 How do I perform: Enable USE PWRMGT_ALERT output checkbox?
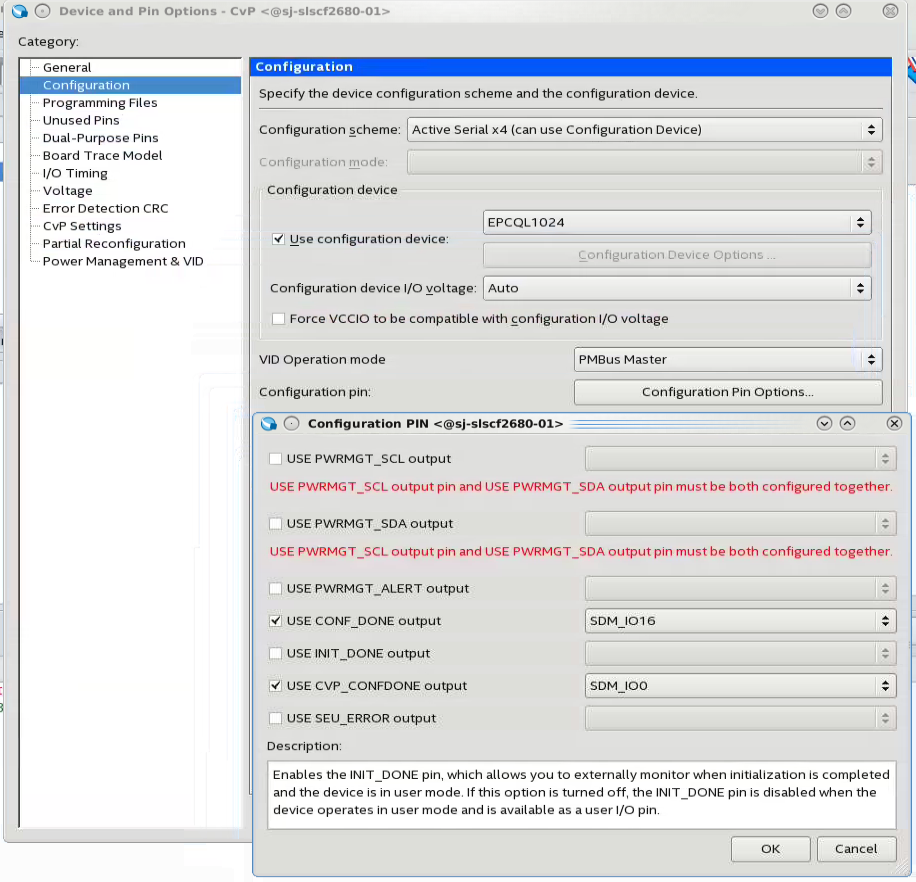tap(275, 588)
